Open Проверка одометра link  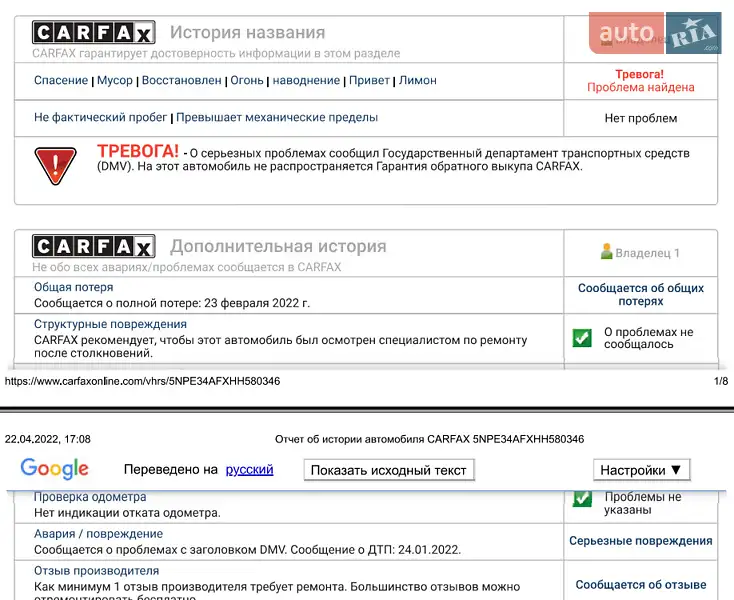tap(90, 497)
